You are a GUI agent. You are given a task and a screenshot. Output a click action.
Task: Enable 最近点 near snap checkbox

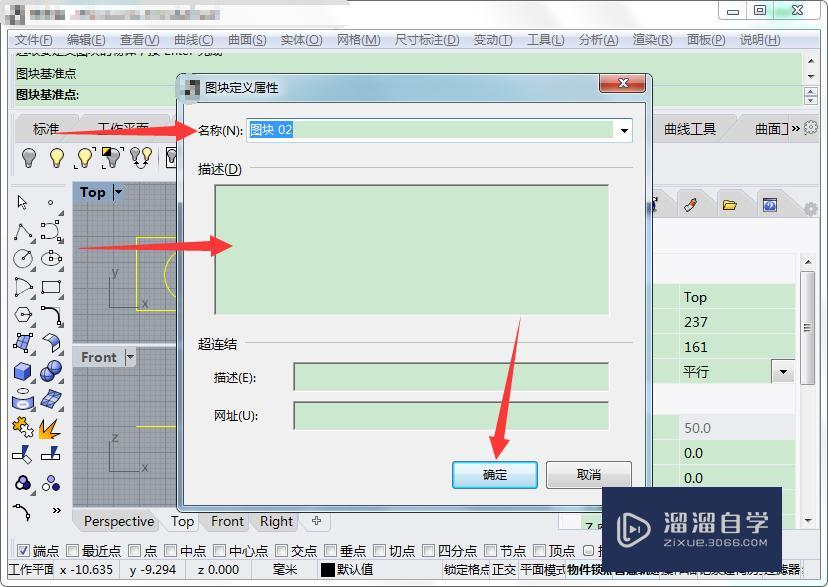[72, 551]
